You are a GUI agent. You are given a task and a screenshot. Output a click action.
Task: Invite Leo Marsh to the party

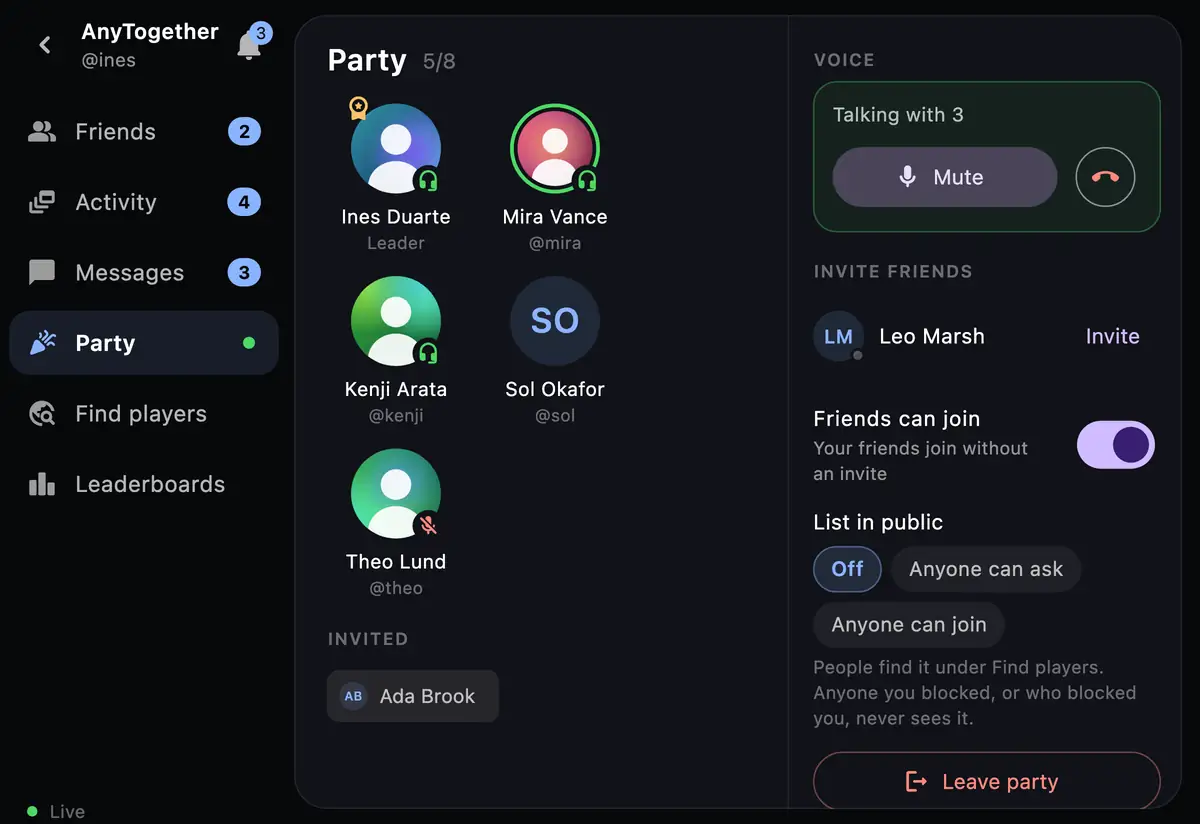[1112, 337]
